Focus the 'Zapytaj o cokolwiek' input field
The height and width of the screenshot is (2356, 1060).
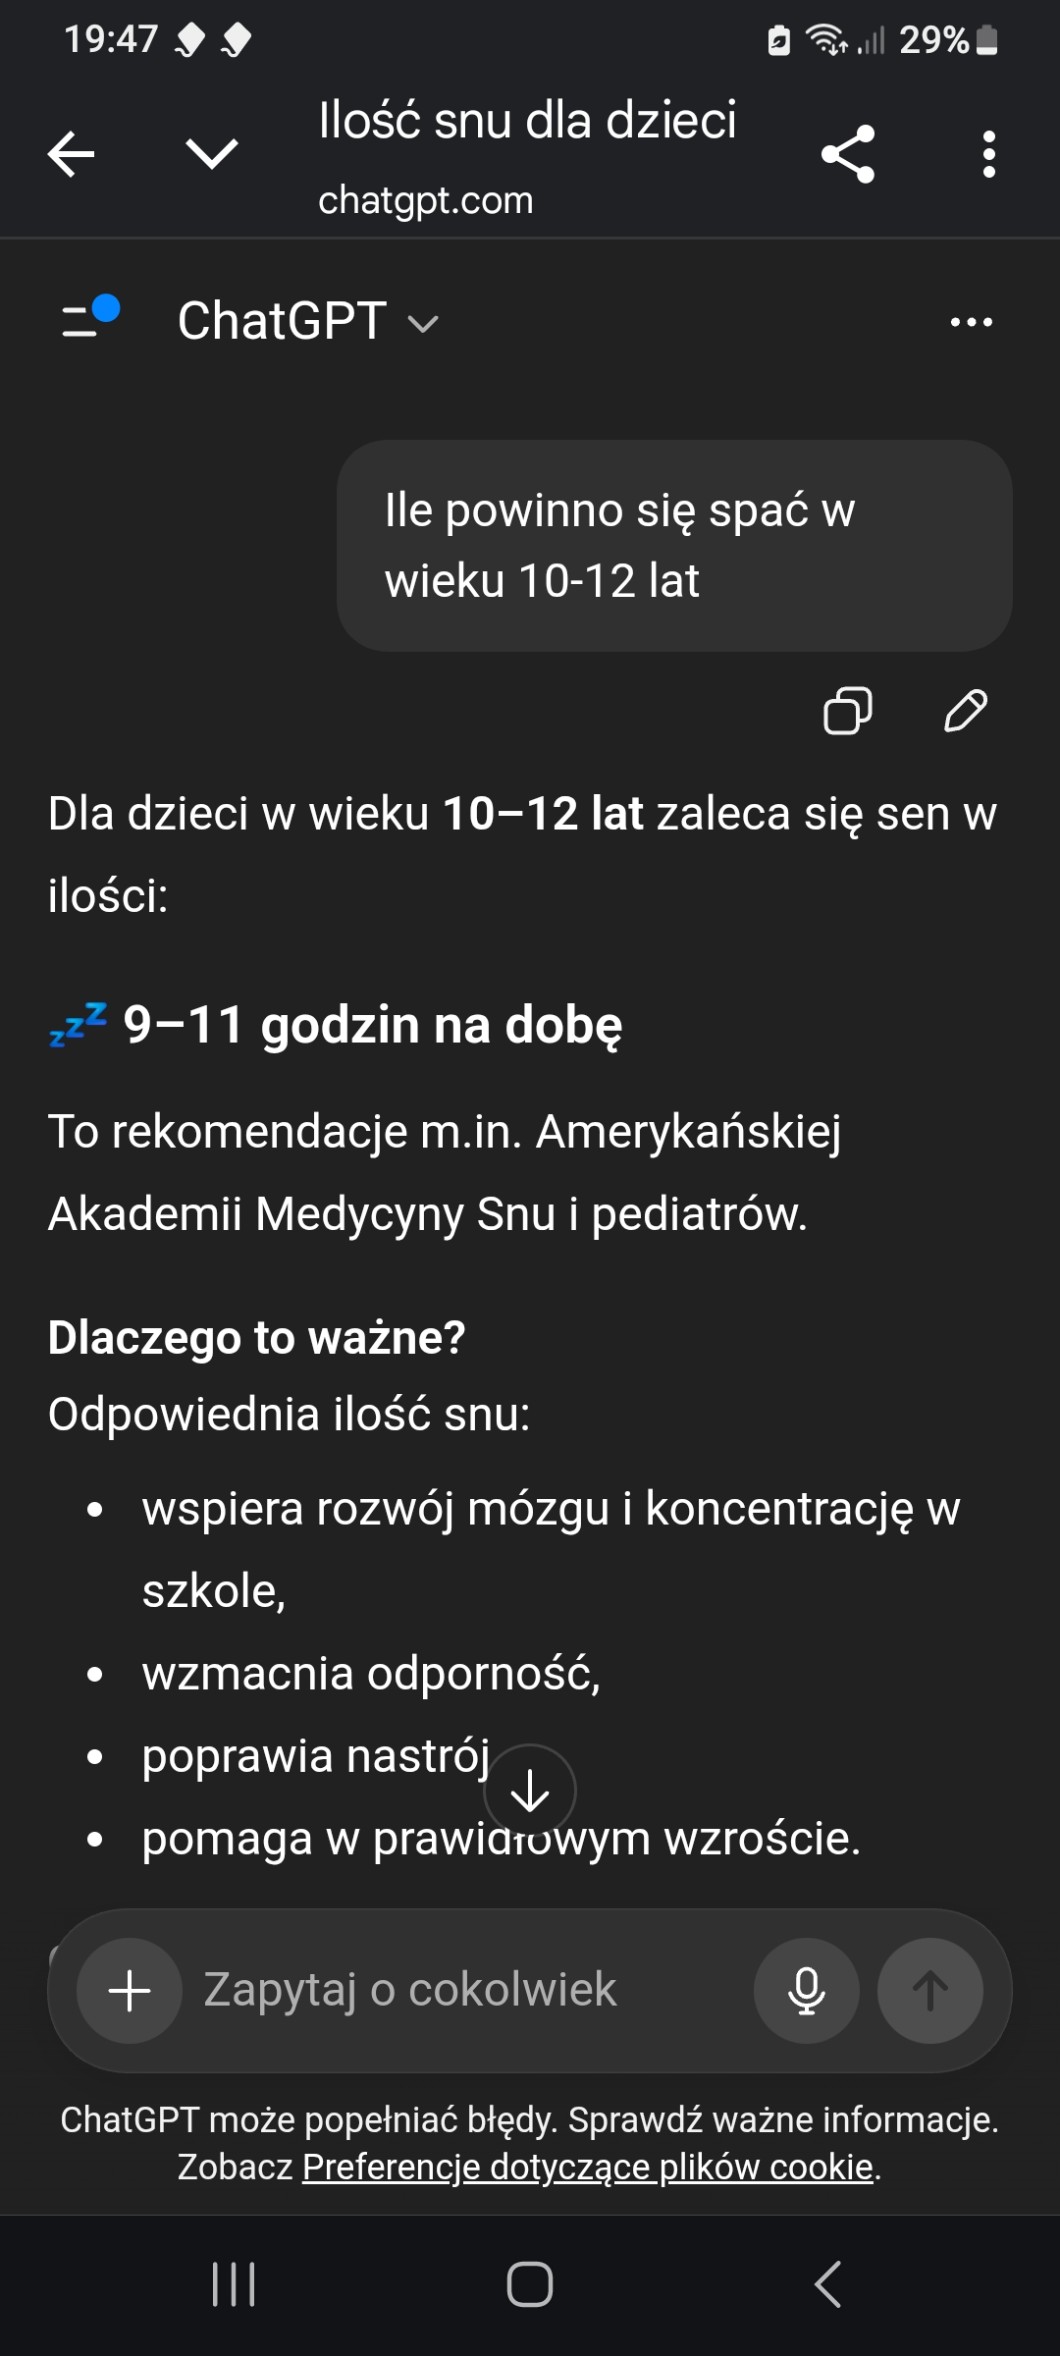point(460,1990)
